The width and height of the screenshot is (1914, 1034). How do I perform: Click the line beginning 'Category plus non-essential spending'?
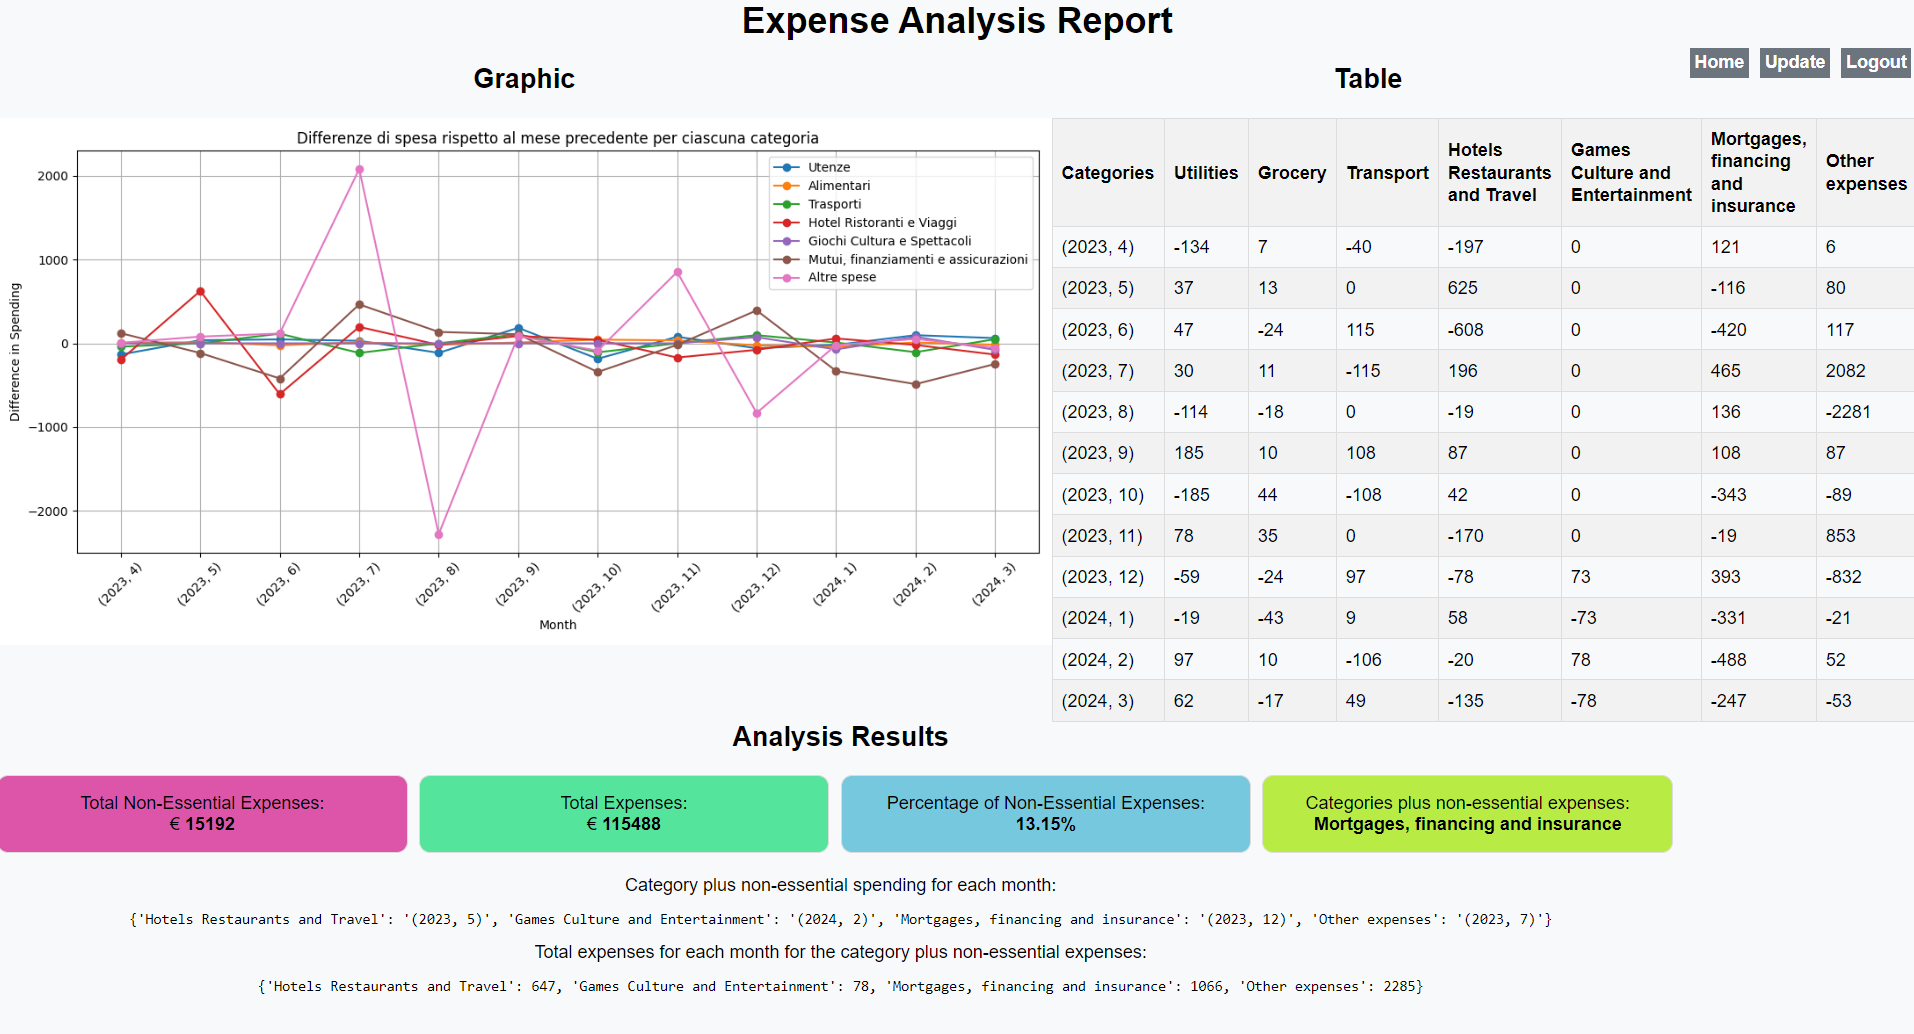[x=840, y=885]
